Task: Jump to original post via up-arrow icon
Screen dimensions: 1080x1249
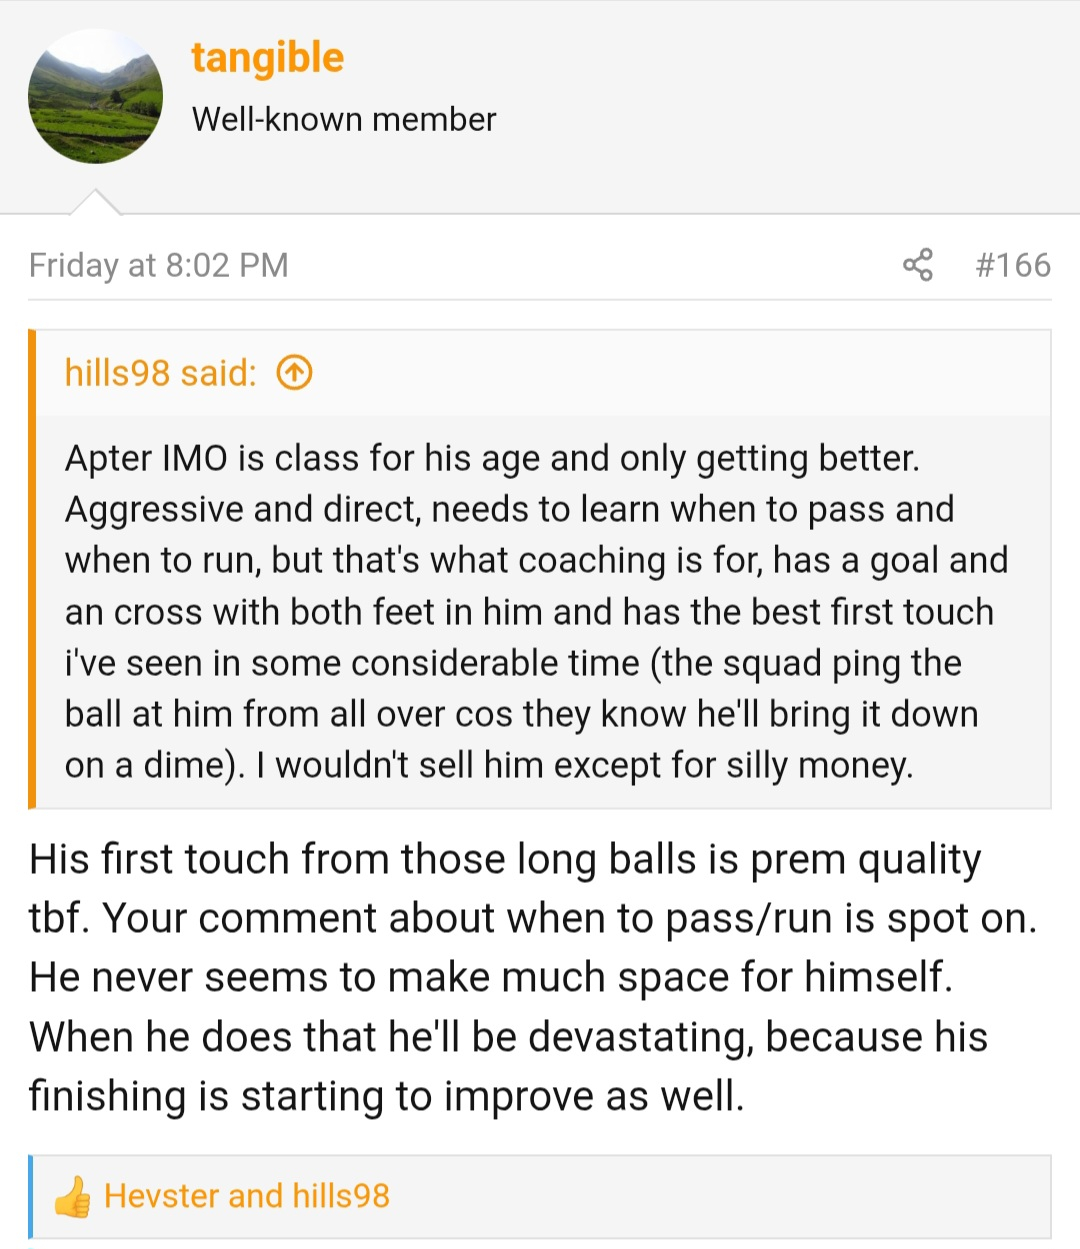Action: (294, 373)
